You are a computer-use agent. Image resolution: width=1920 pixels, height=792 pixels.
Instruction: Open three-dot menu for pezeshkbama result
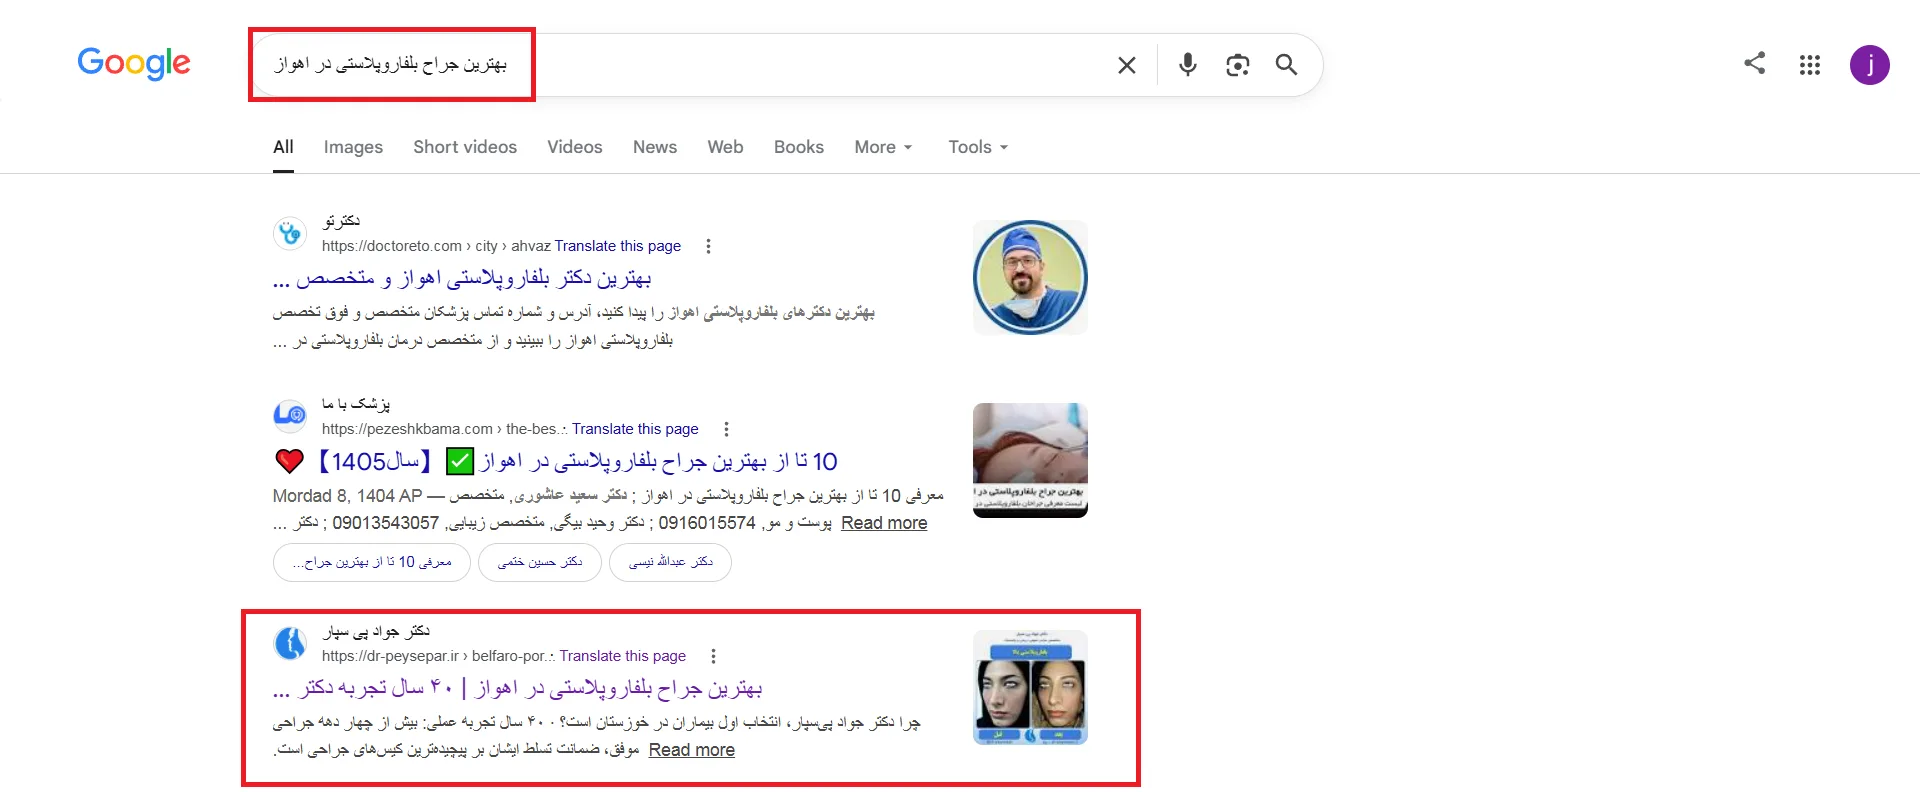coord(726,429)
